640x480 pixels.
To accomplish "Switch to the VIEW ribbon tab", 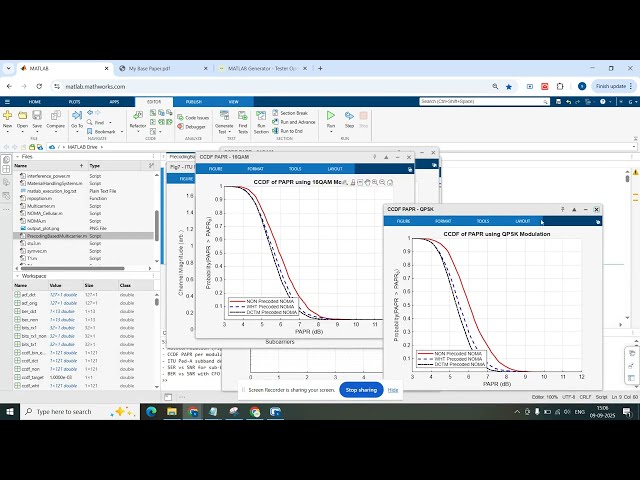I will click(233, 102).
